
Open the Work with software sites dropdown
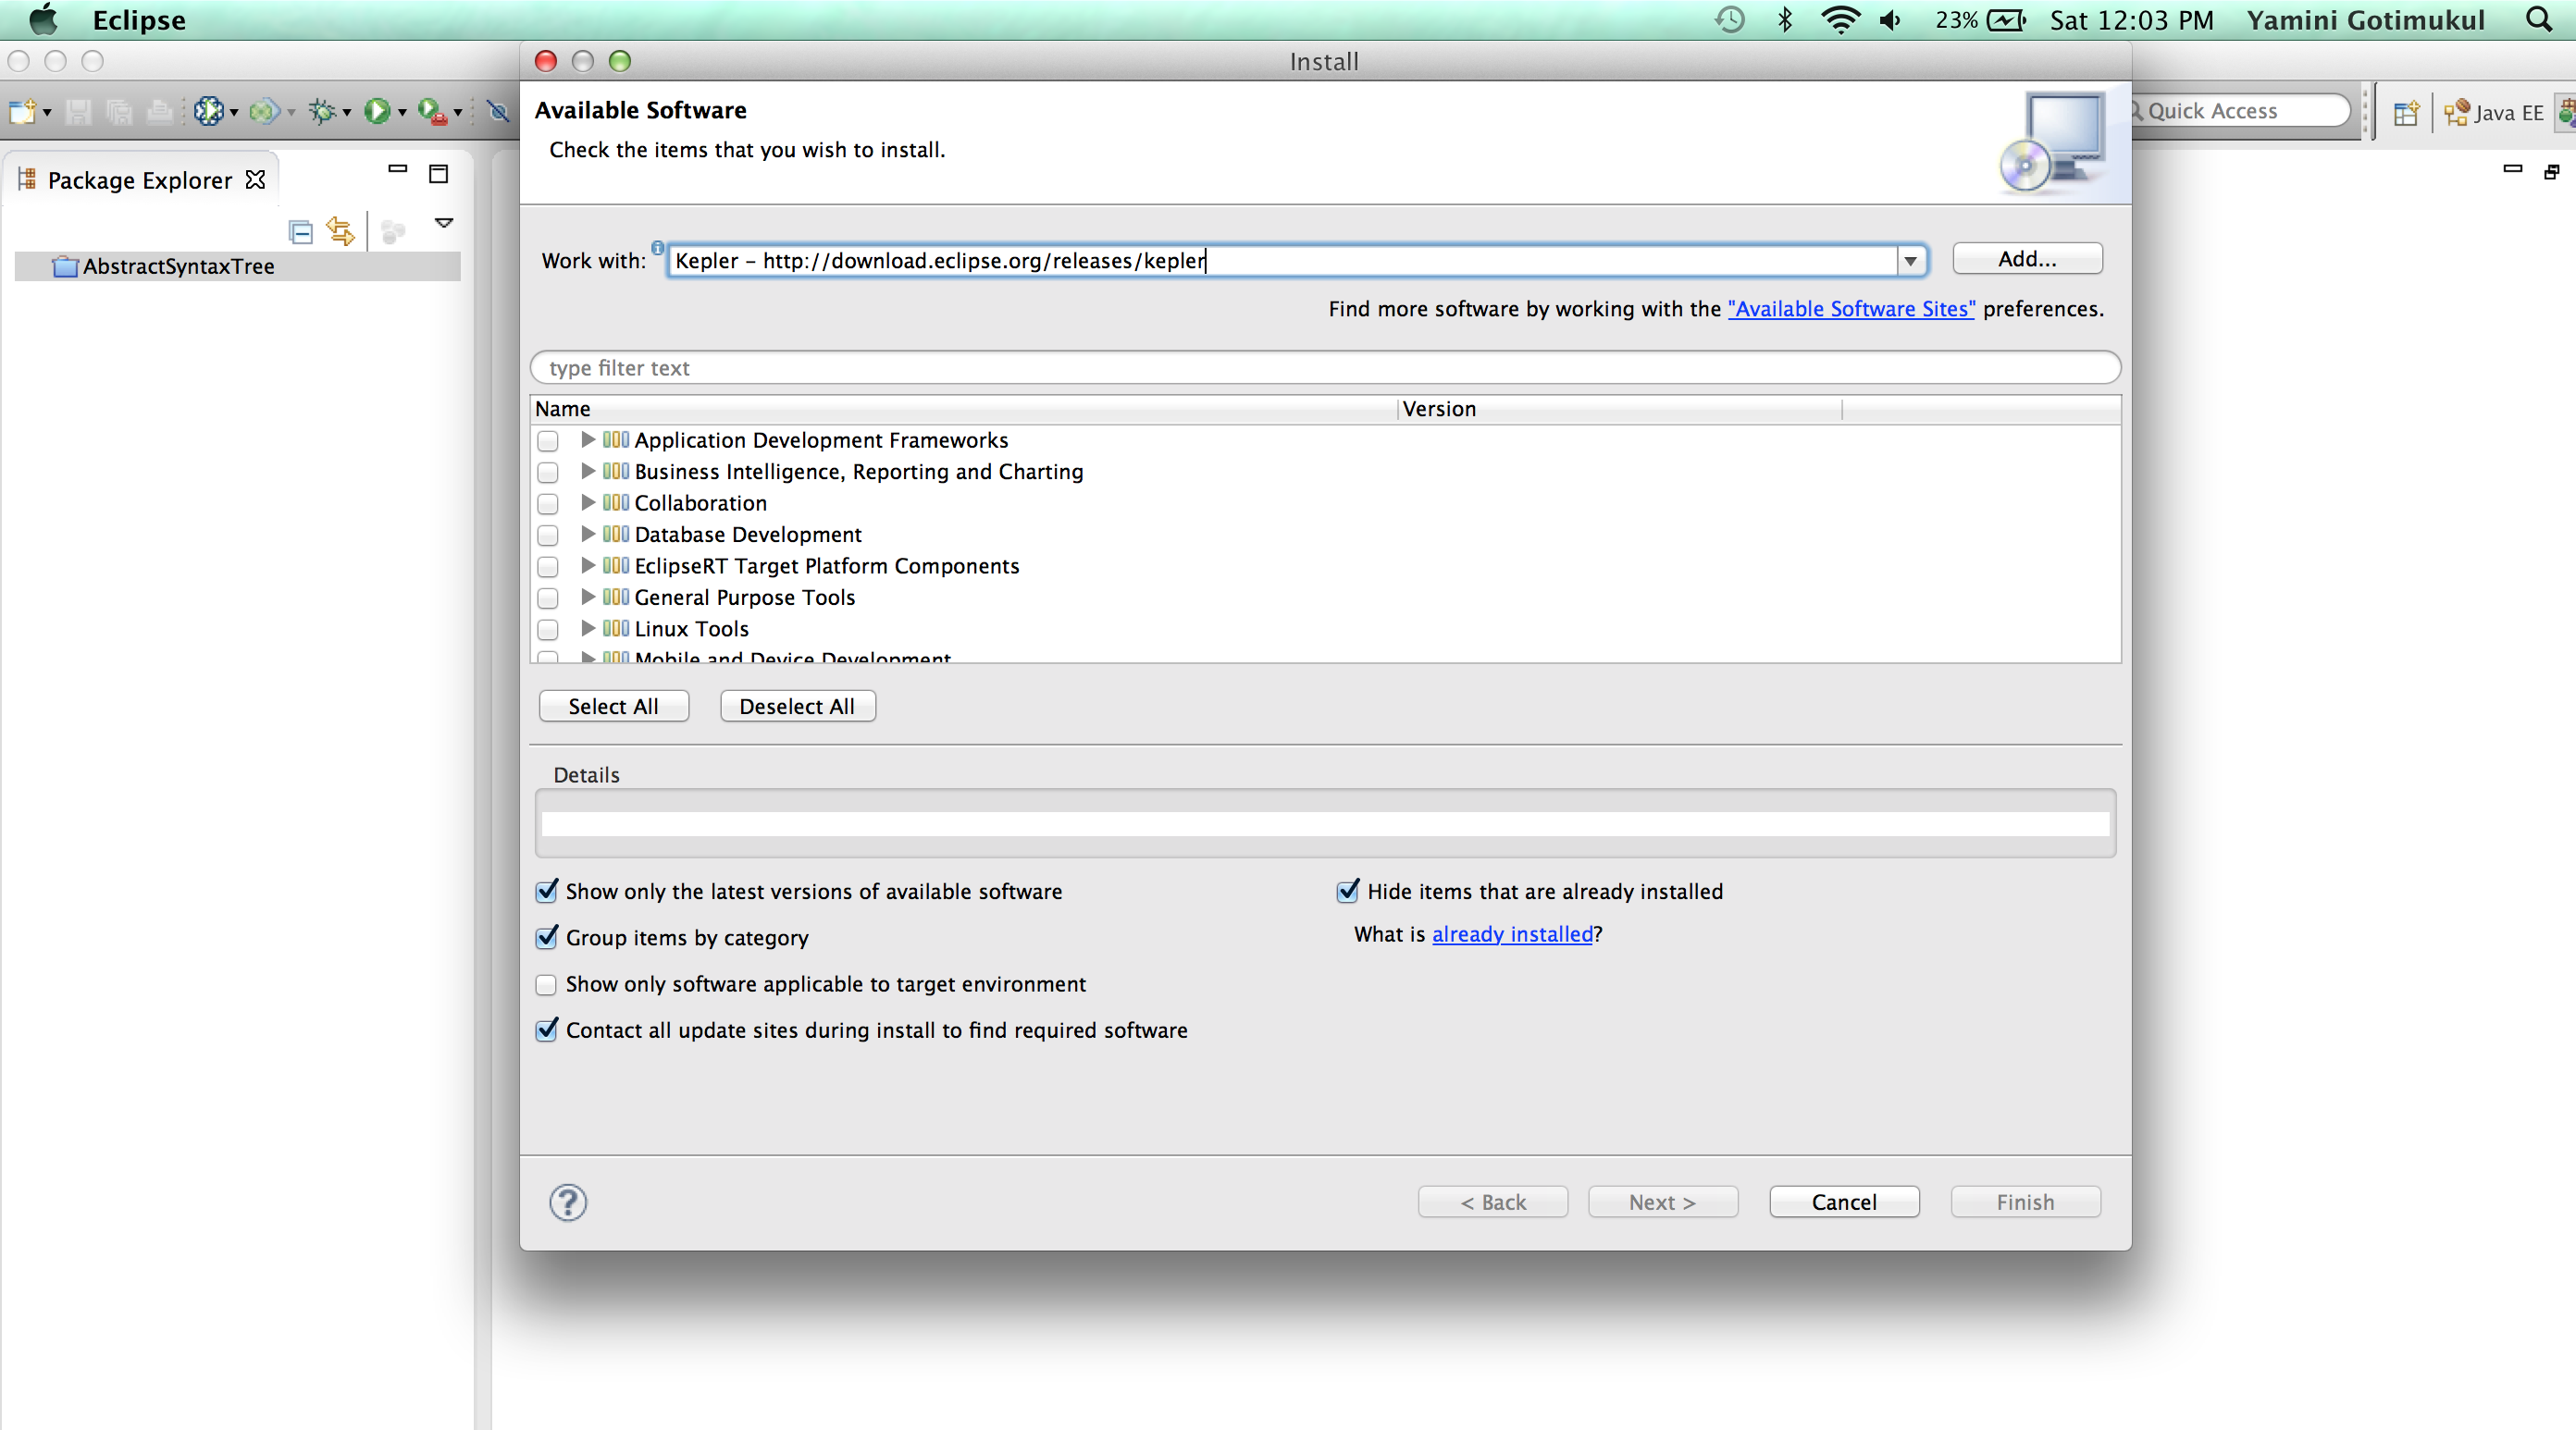point(1911,261)
